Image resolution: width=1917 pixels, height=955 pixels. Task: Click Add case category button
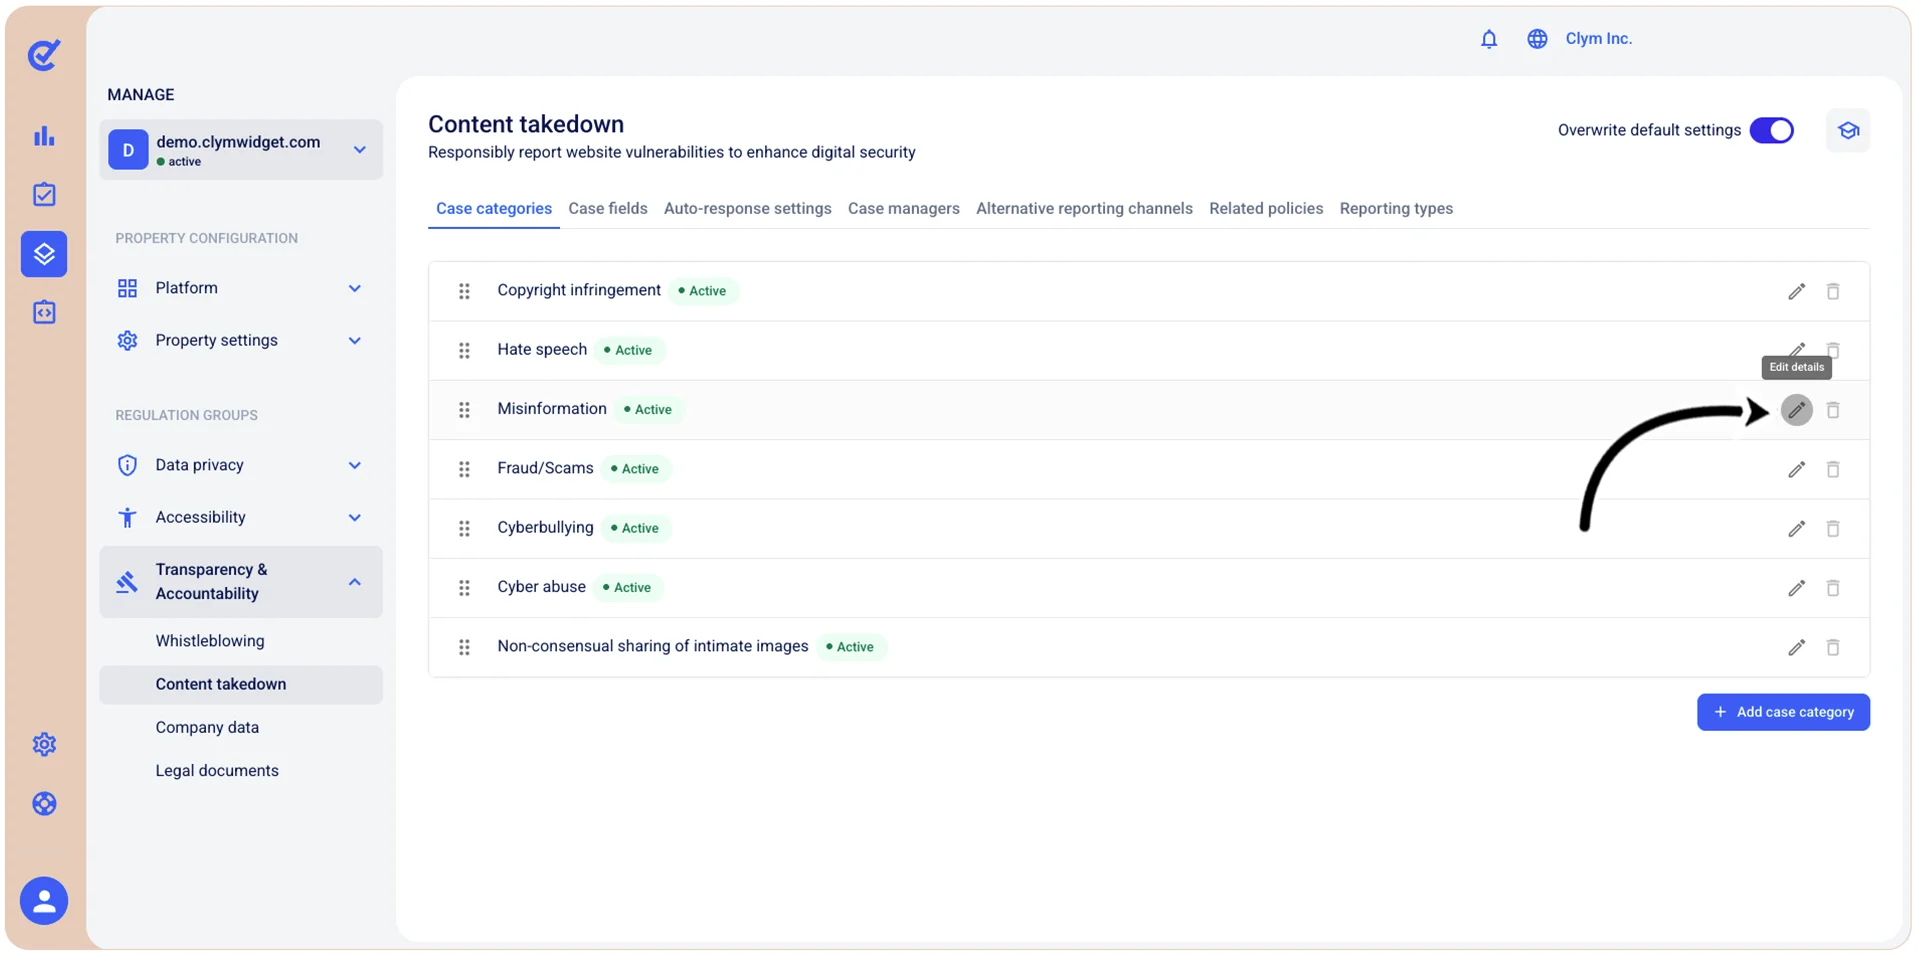(x=1783, y=712)
